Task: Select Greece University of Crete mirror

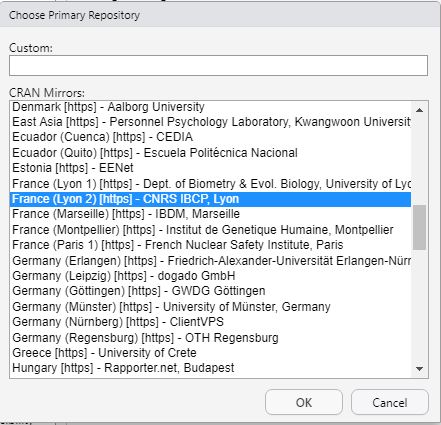Action: tap(210, 353)
